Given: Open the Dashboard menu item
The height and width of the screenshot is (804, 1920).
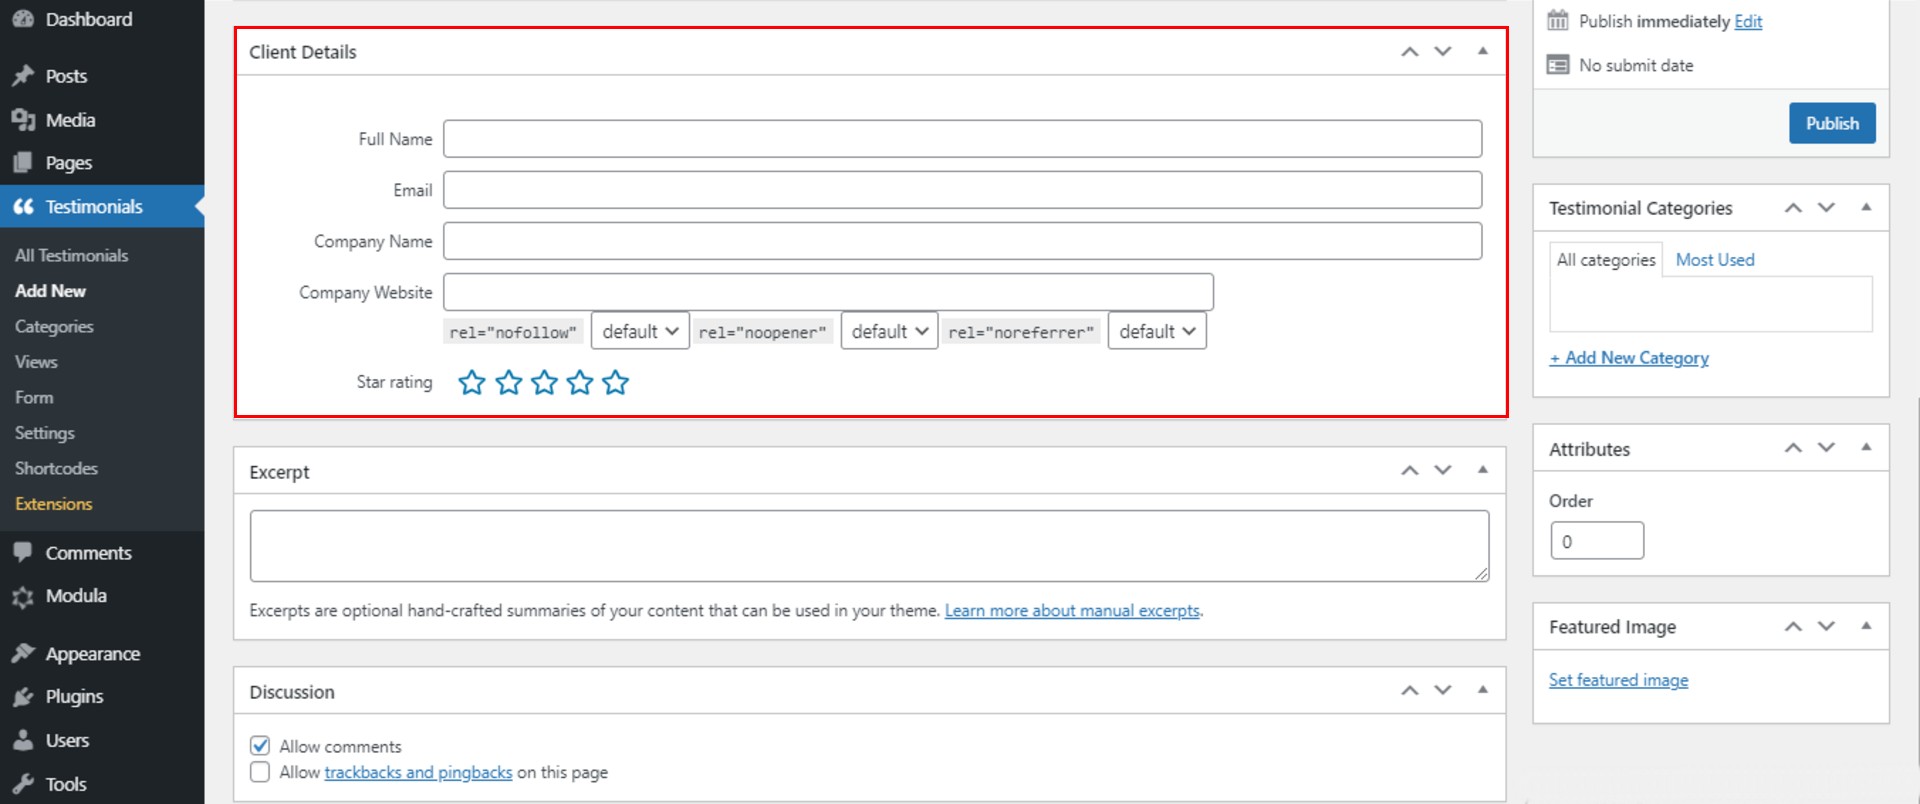Looking at the screenshot, I should (x=88, y=19).
